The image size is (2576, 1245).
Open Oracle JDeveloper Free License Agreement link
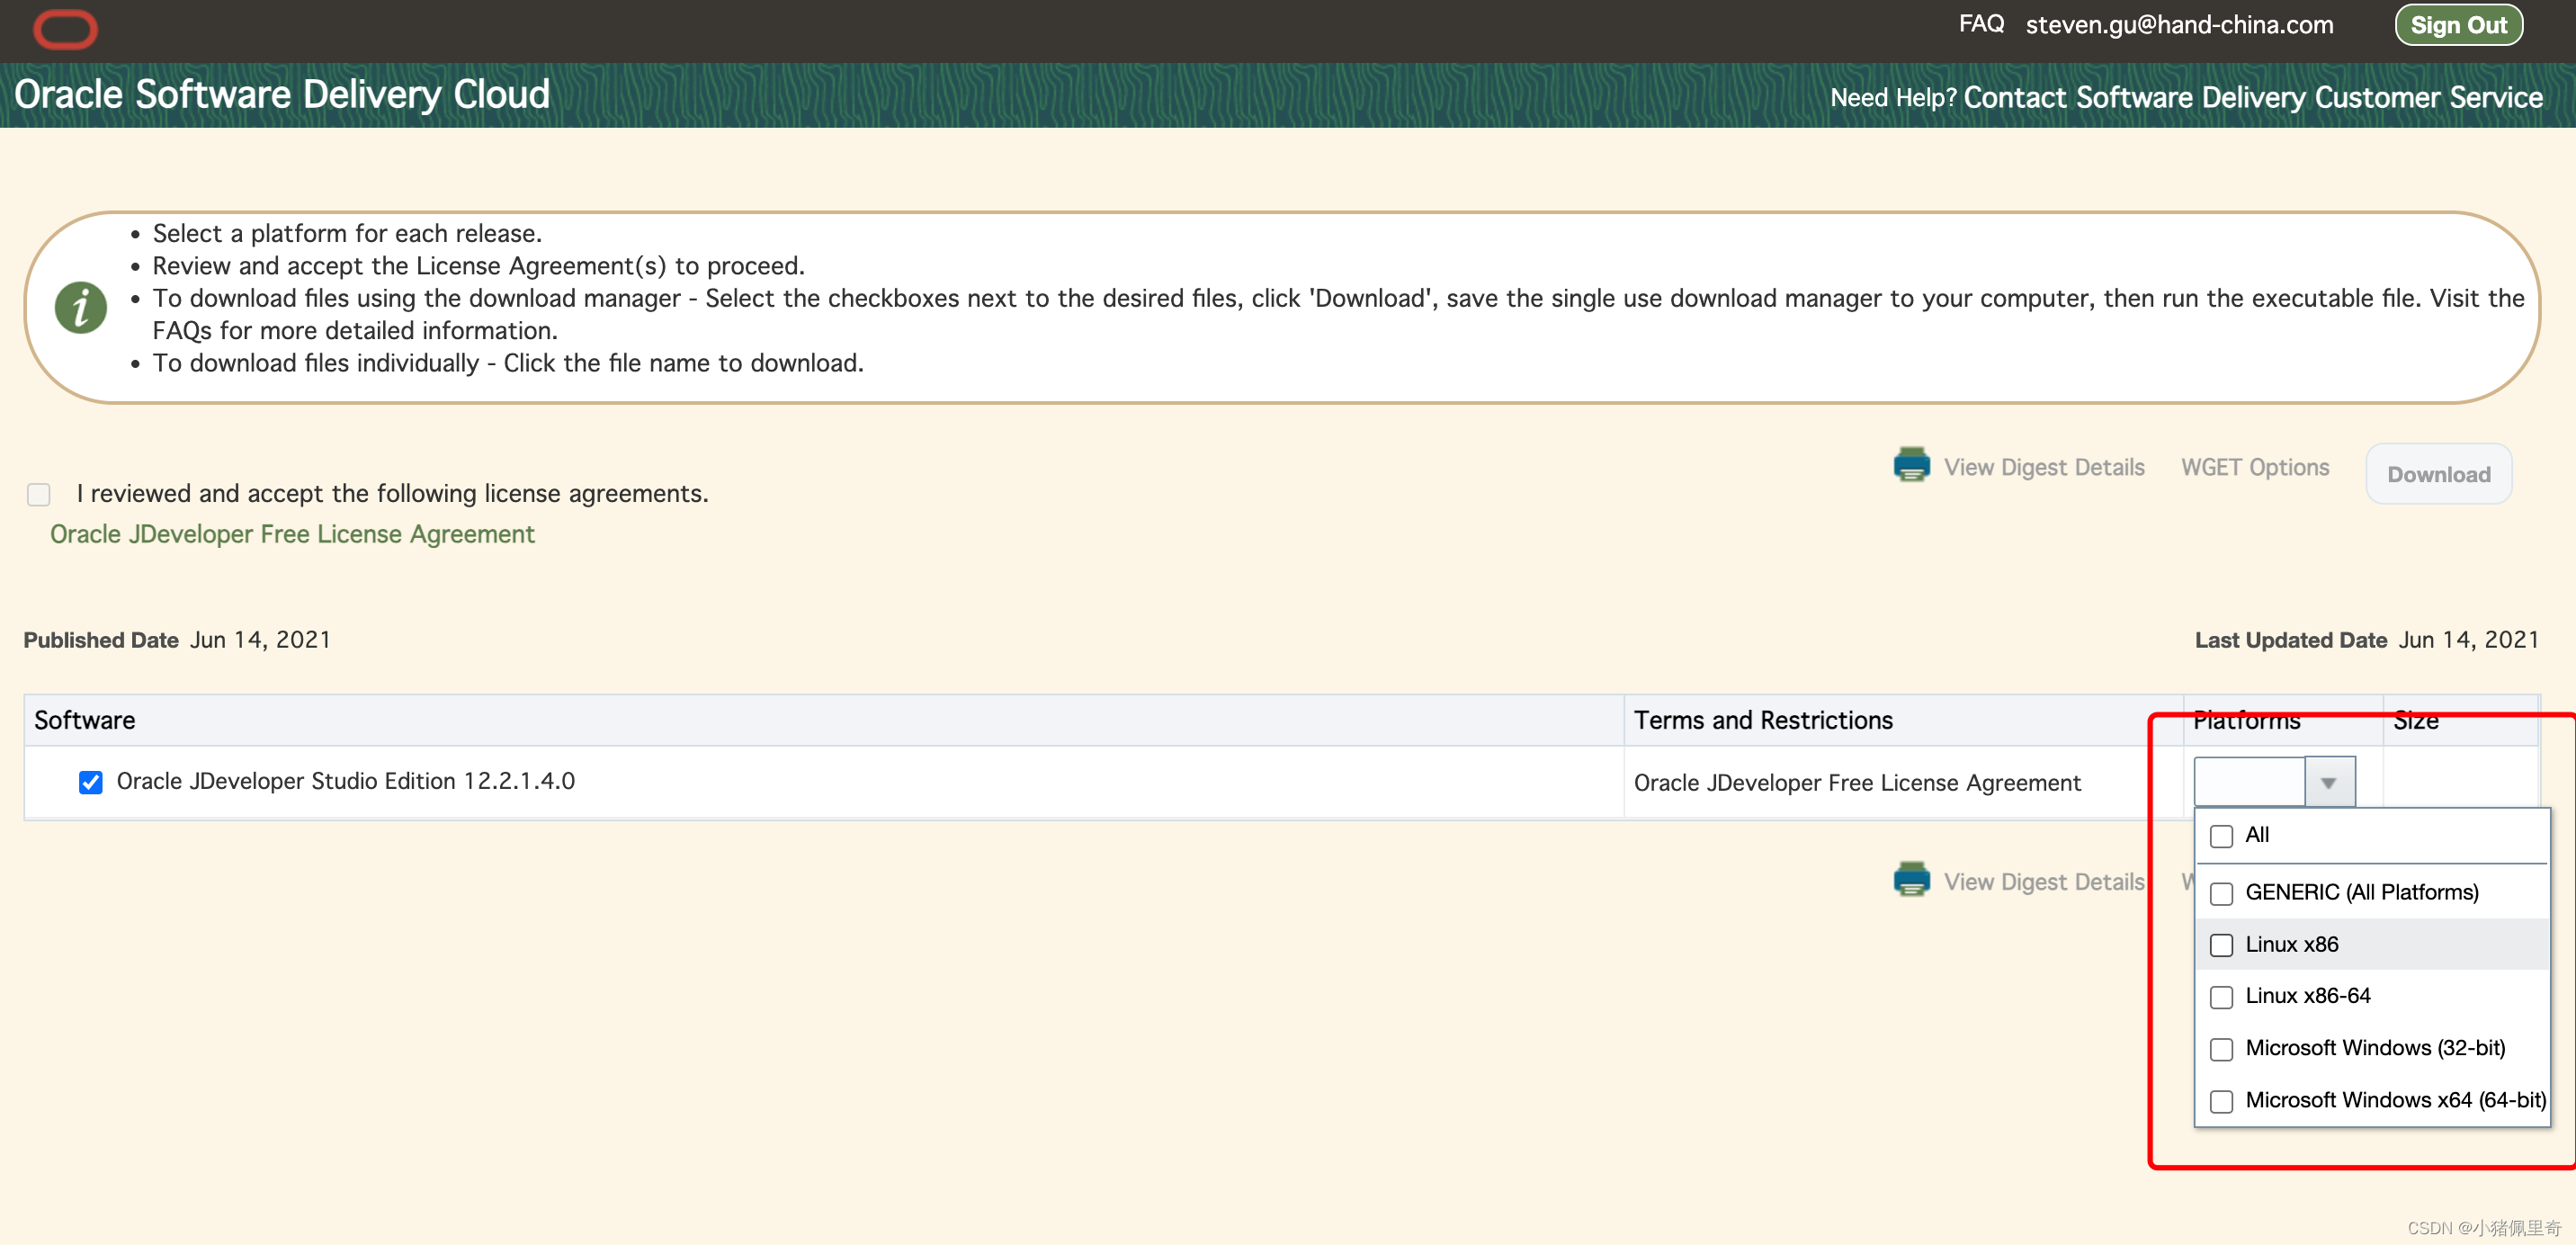[292, 534]
